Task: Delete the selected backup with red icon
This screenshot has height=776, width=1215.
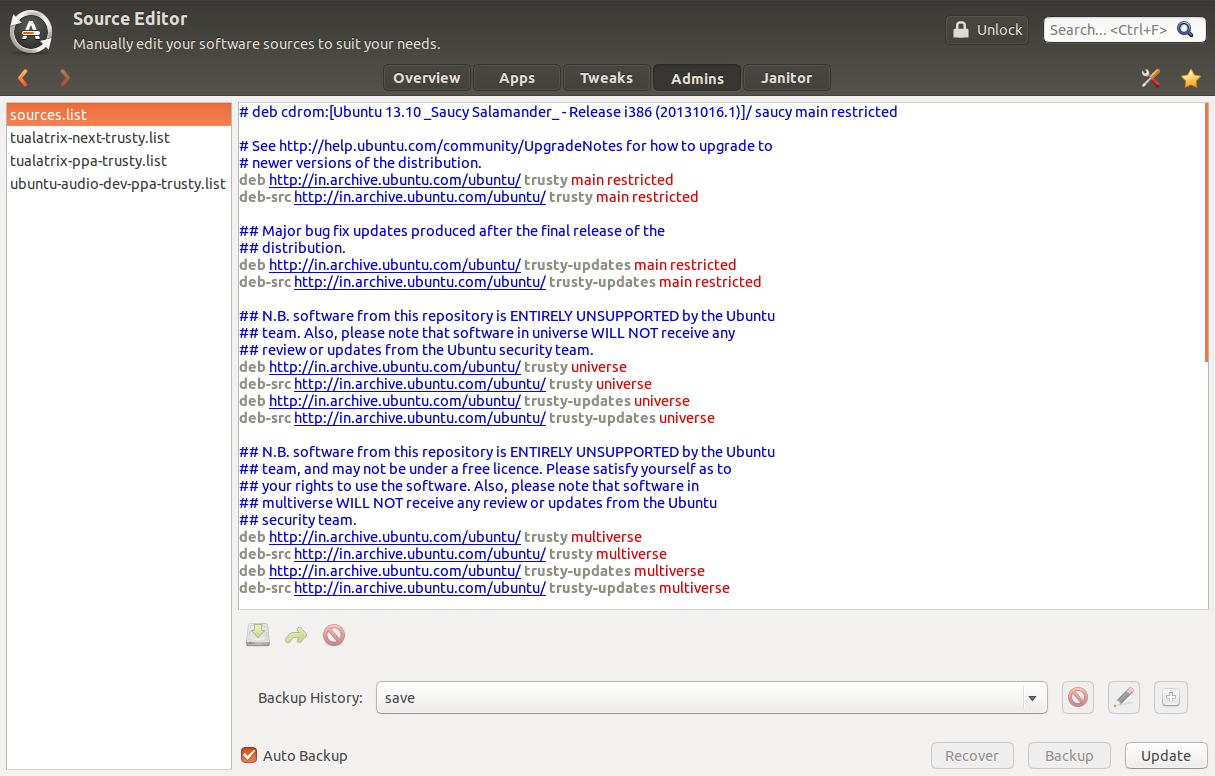Action: pyautogui.click(x=1077, y=697)
